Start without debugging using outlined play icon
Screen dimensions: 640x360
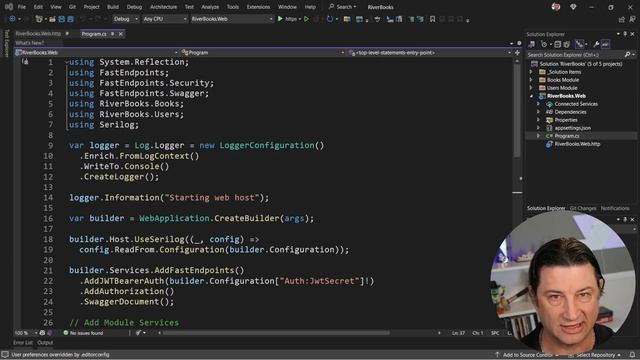pos(307,19)
